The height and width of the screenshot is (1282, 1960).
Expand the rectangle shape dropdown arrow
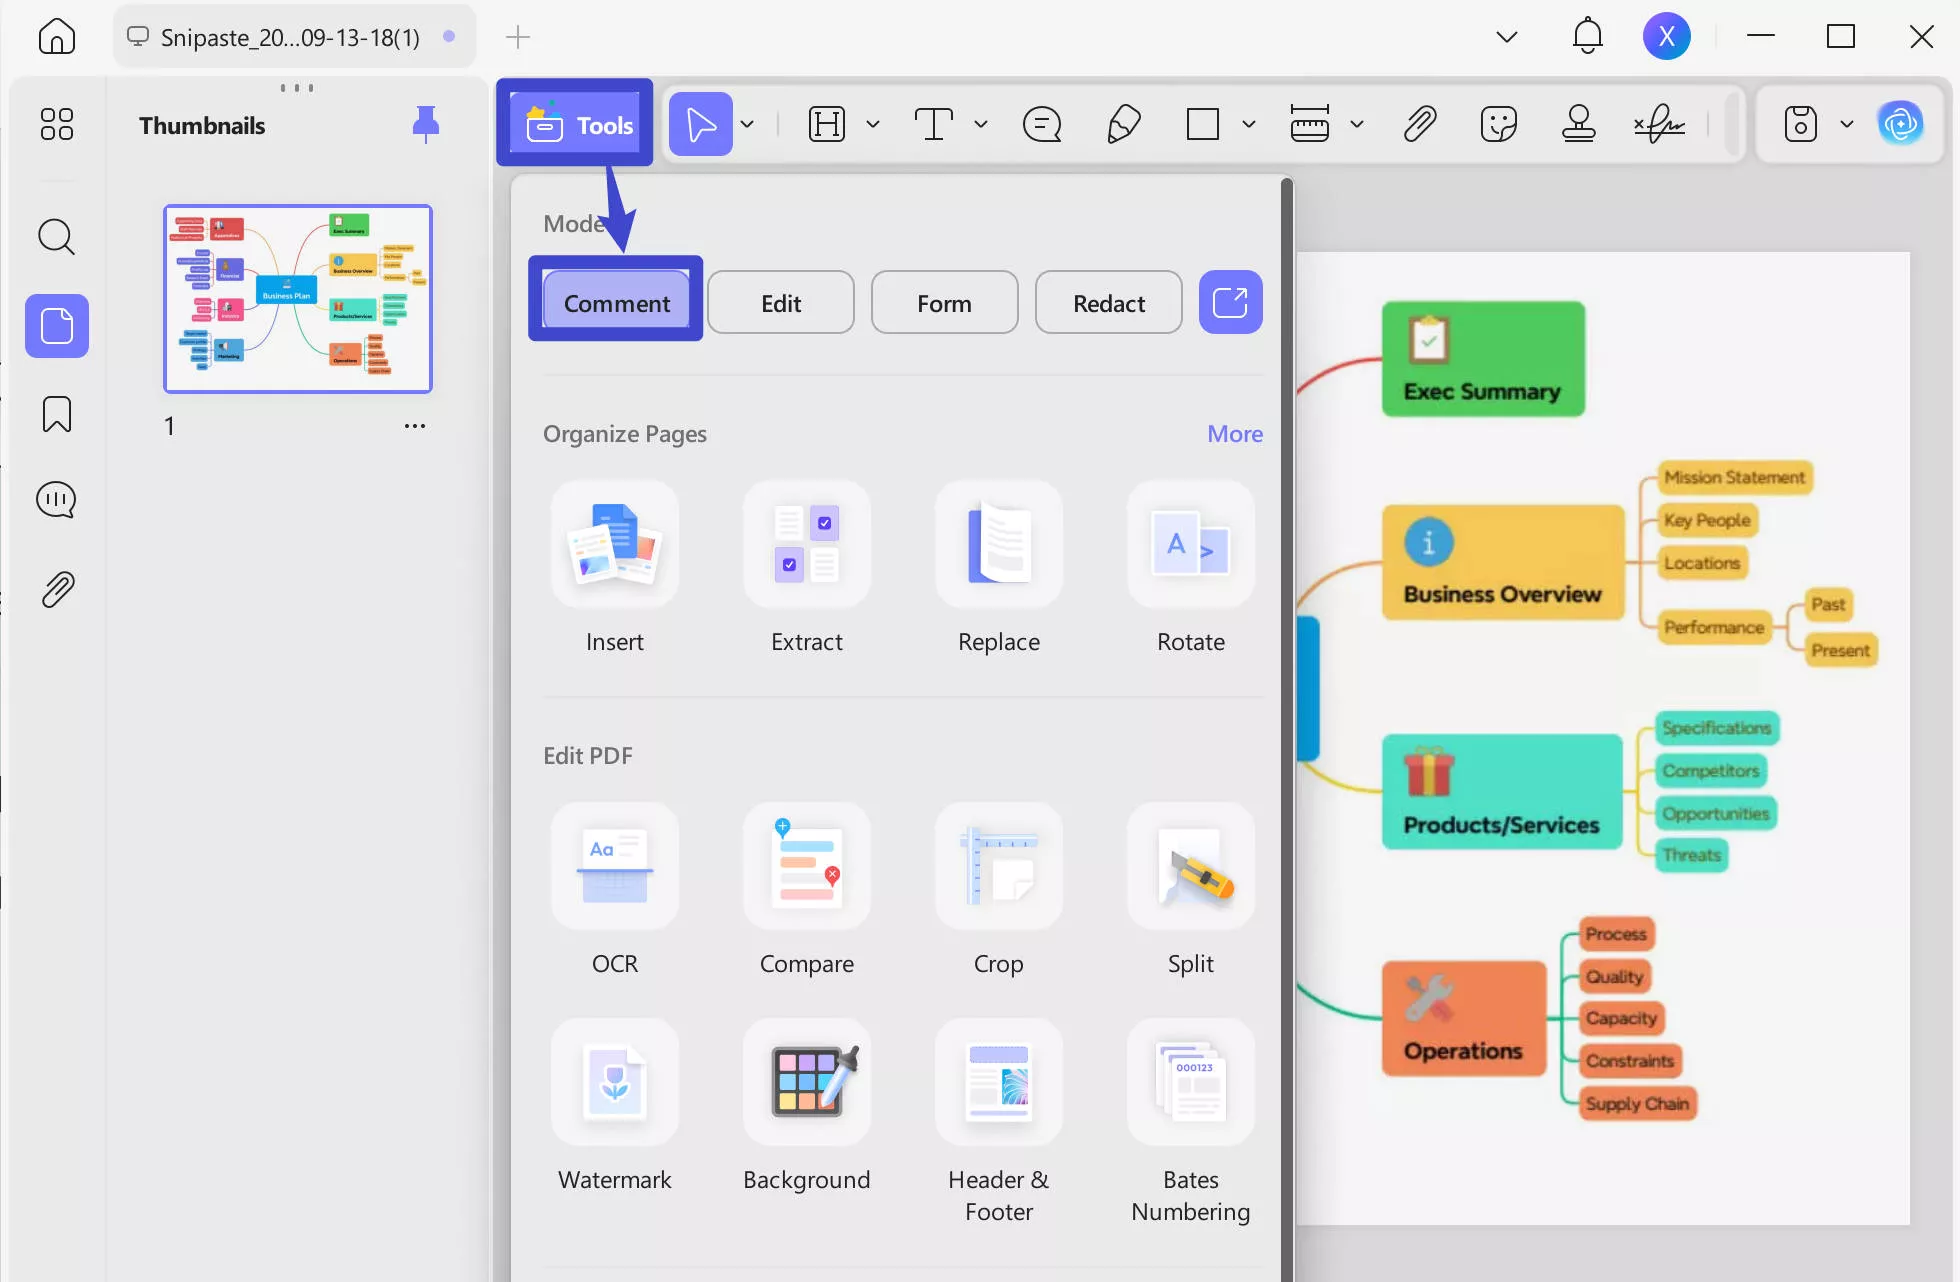click(1249, 124)
